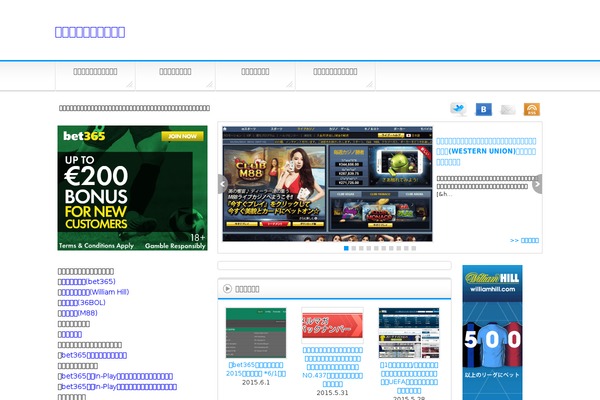Click JOIN NOW on bet365 banner
This screenshot has width=600, height=400.
(182, 136)
